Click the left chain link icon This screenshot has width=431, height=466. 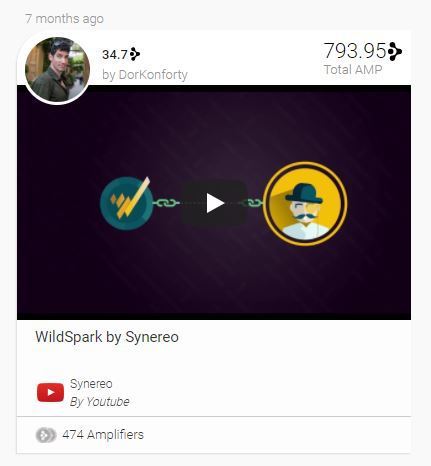pyautogui.click(x=166, y=203)
